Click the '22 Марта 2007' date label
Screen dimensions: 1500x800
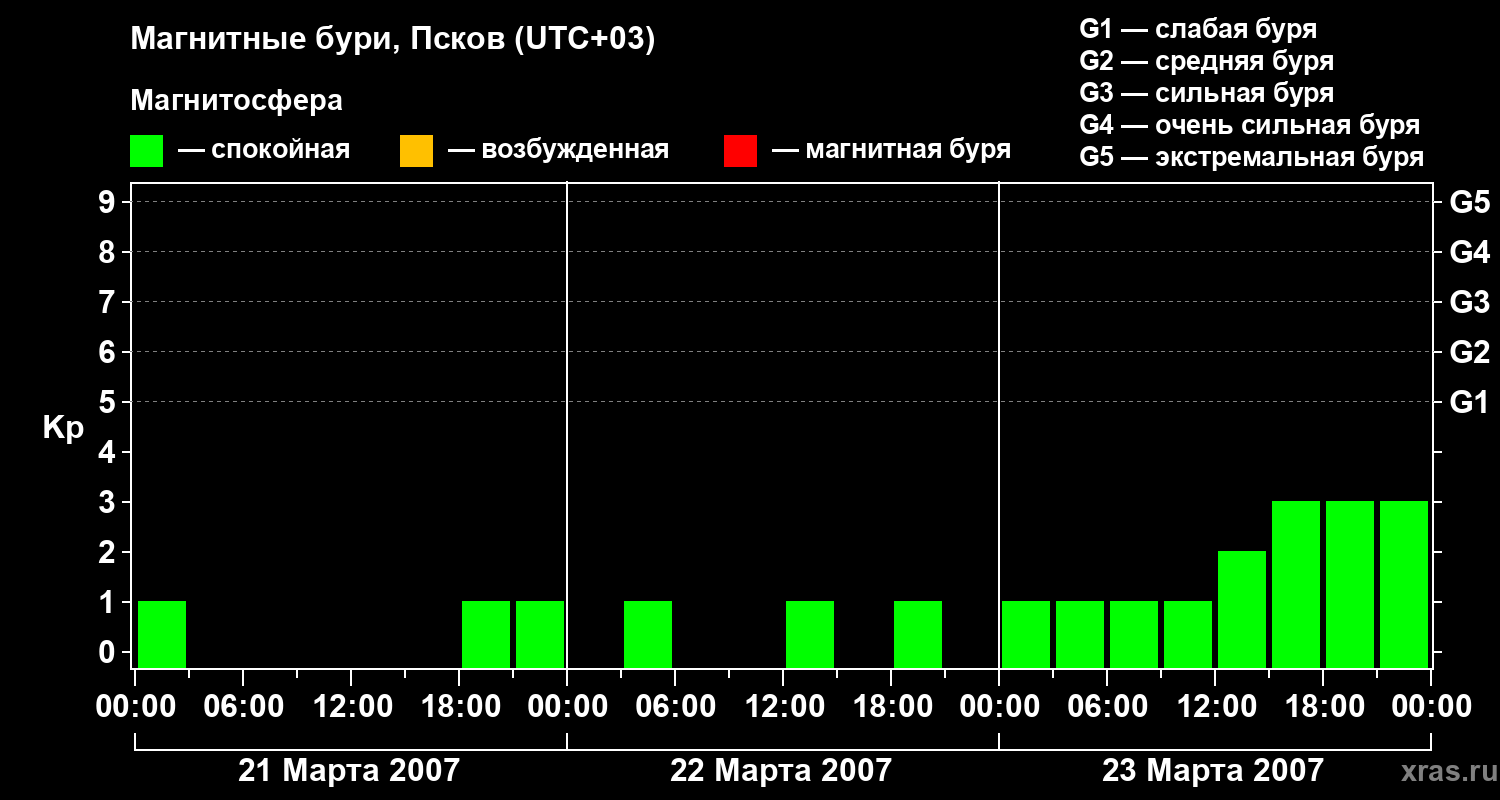tap(781, 771)
